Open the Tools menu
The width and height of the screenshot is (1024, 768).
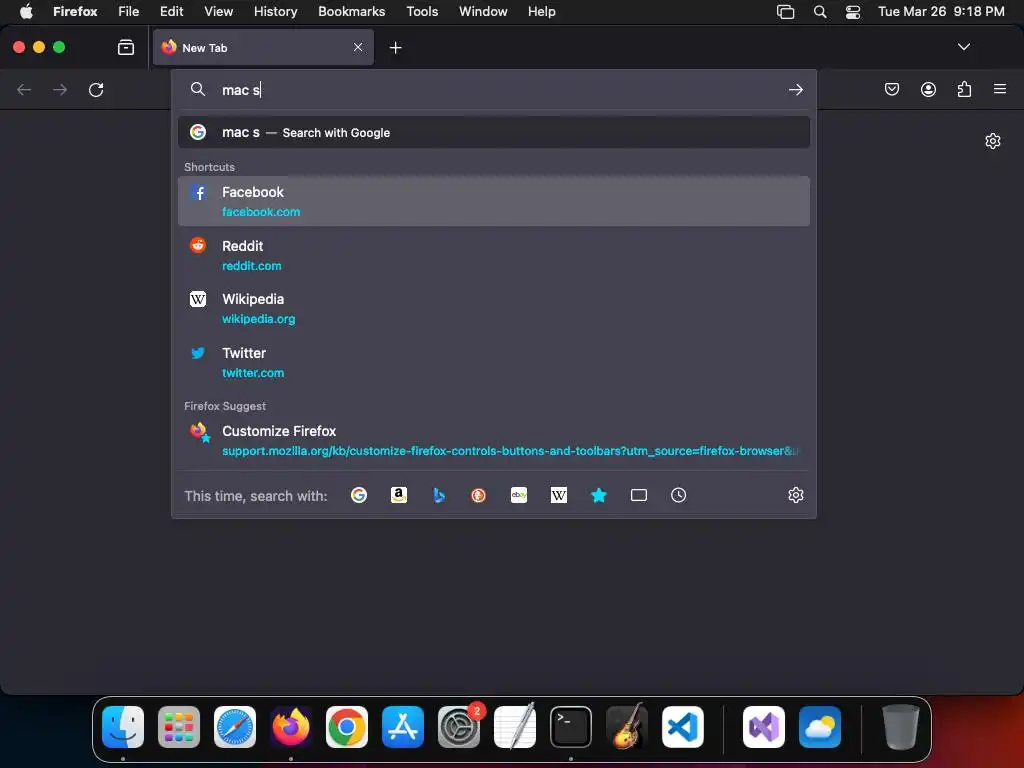coord(422,11)
